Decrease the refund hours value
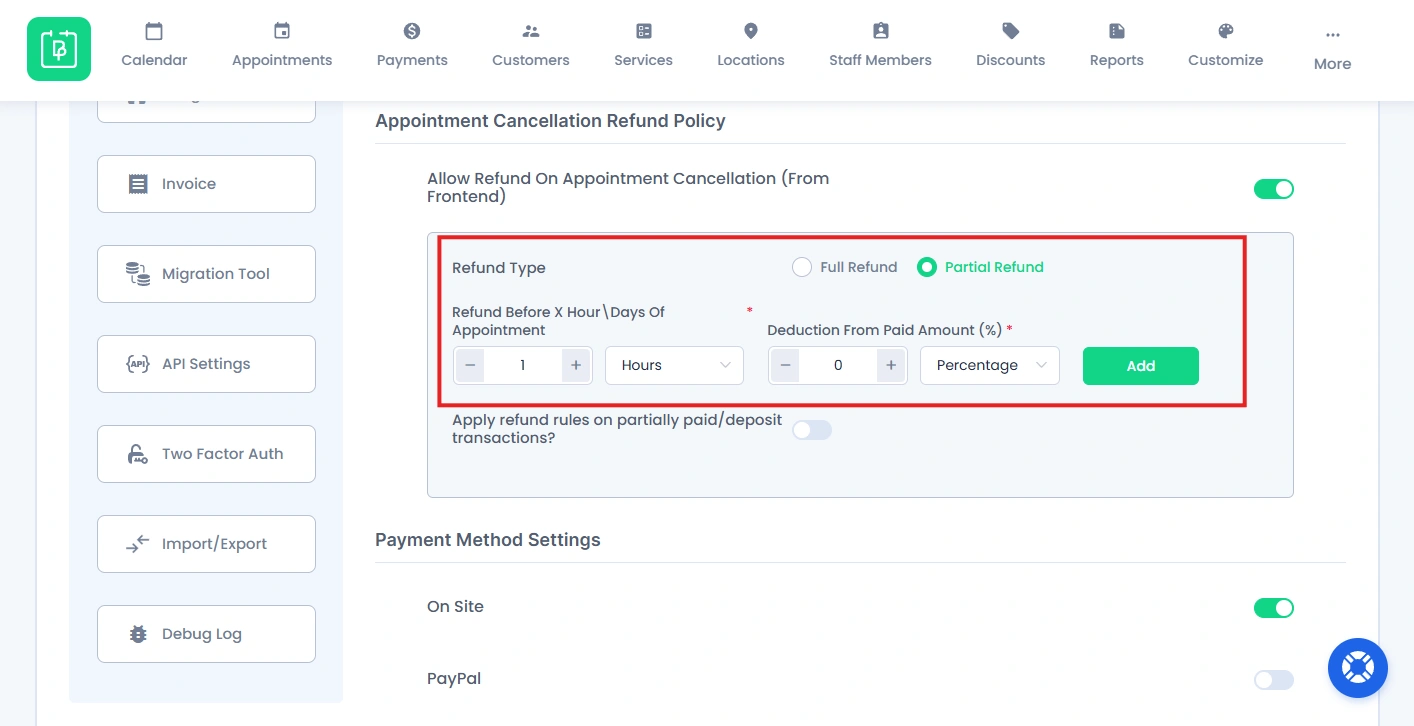1414x726 pixels. tap(470, 365)
